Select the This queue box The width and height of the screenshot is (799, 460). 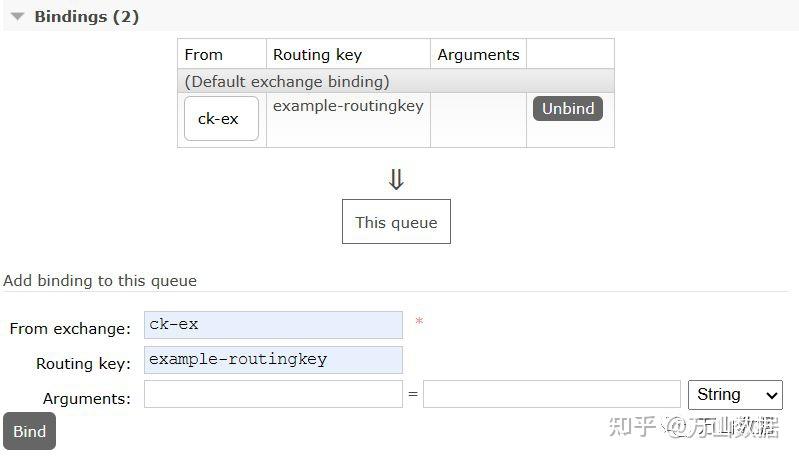tap(396, 222)
